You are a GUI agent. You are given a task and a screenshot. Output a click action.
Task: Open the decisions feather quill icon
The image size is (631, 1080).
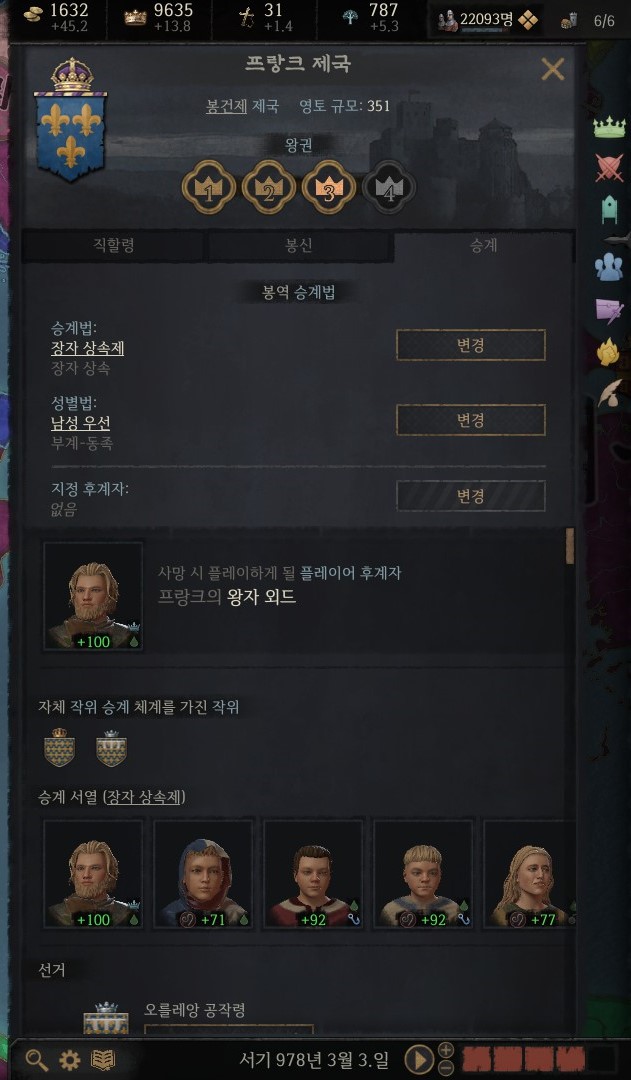click(x=609, y=393)
